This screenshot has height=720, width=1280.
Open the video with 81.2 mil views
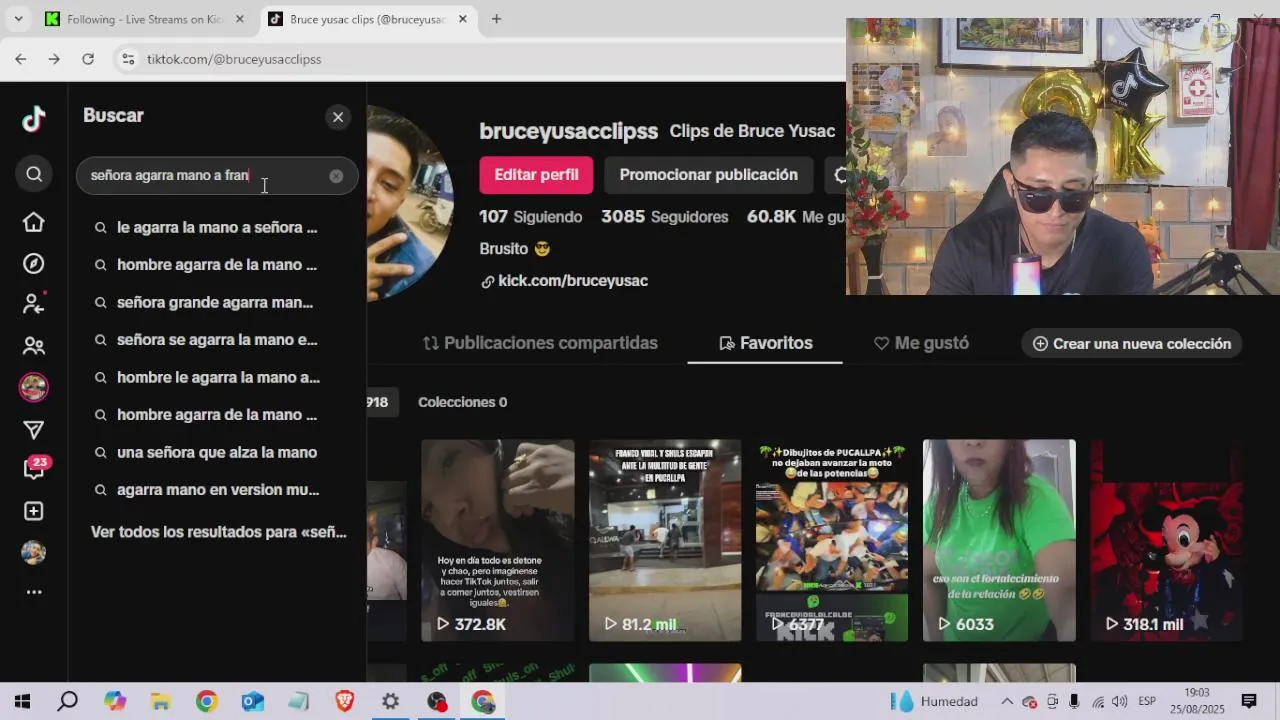[665, 540]
